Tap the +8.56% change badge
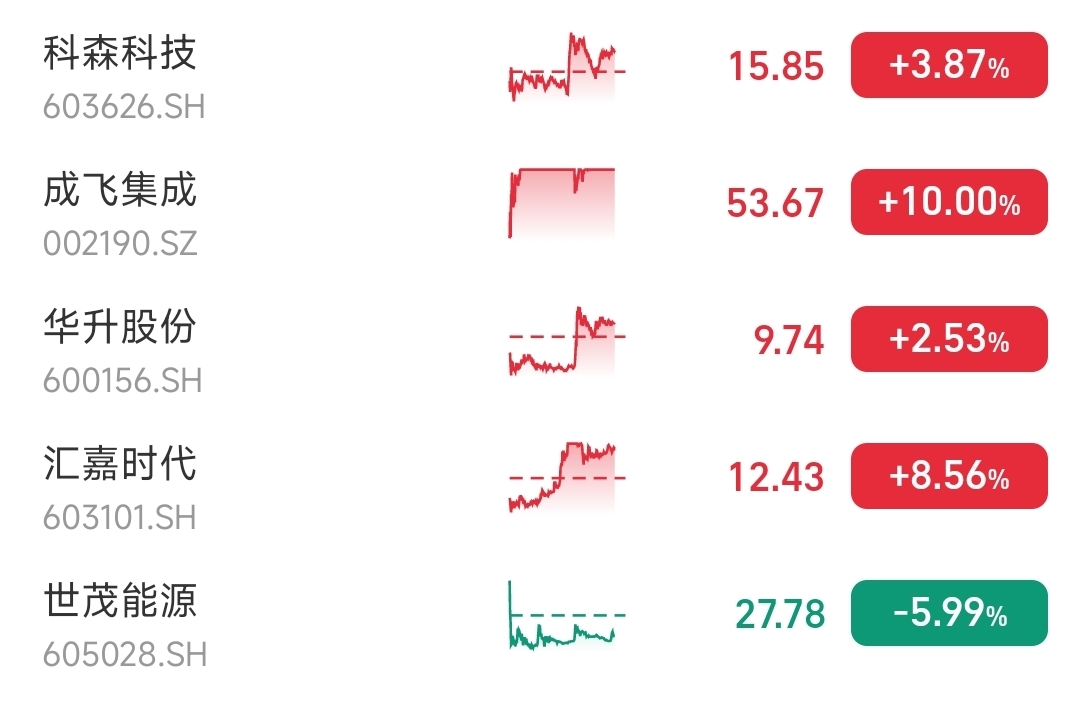The image size is (1080, 704). click(x=949, y=476)
